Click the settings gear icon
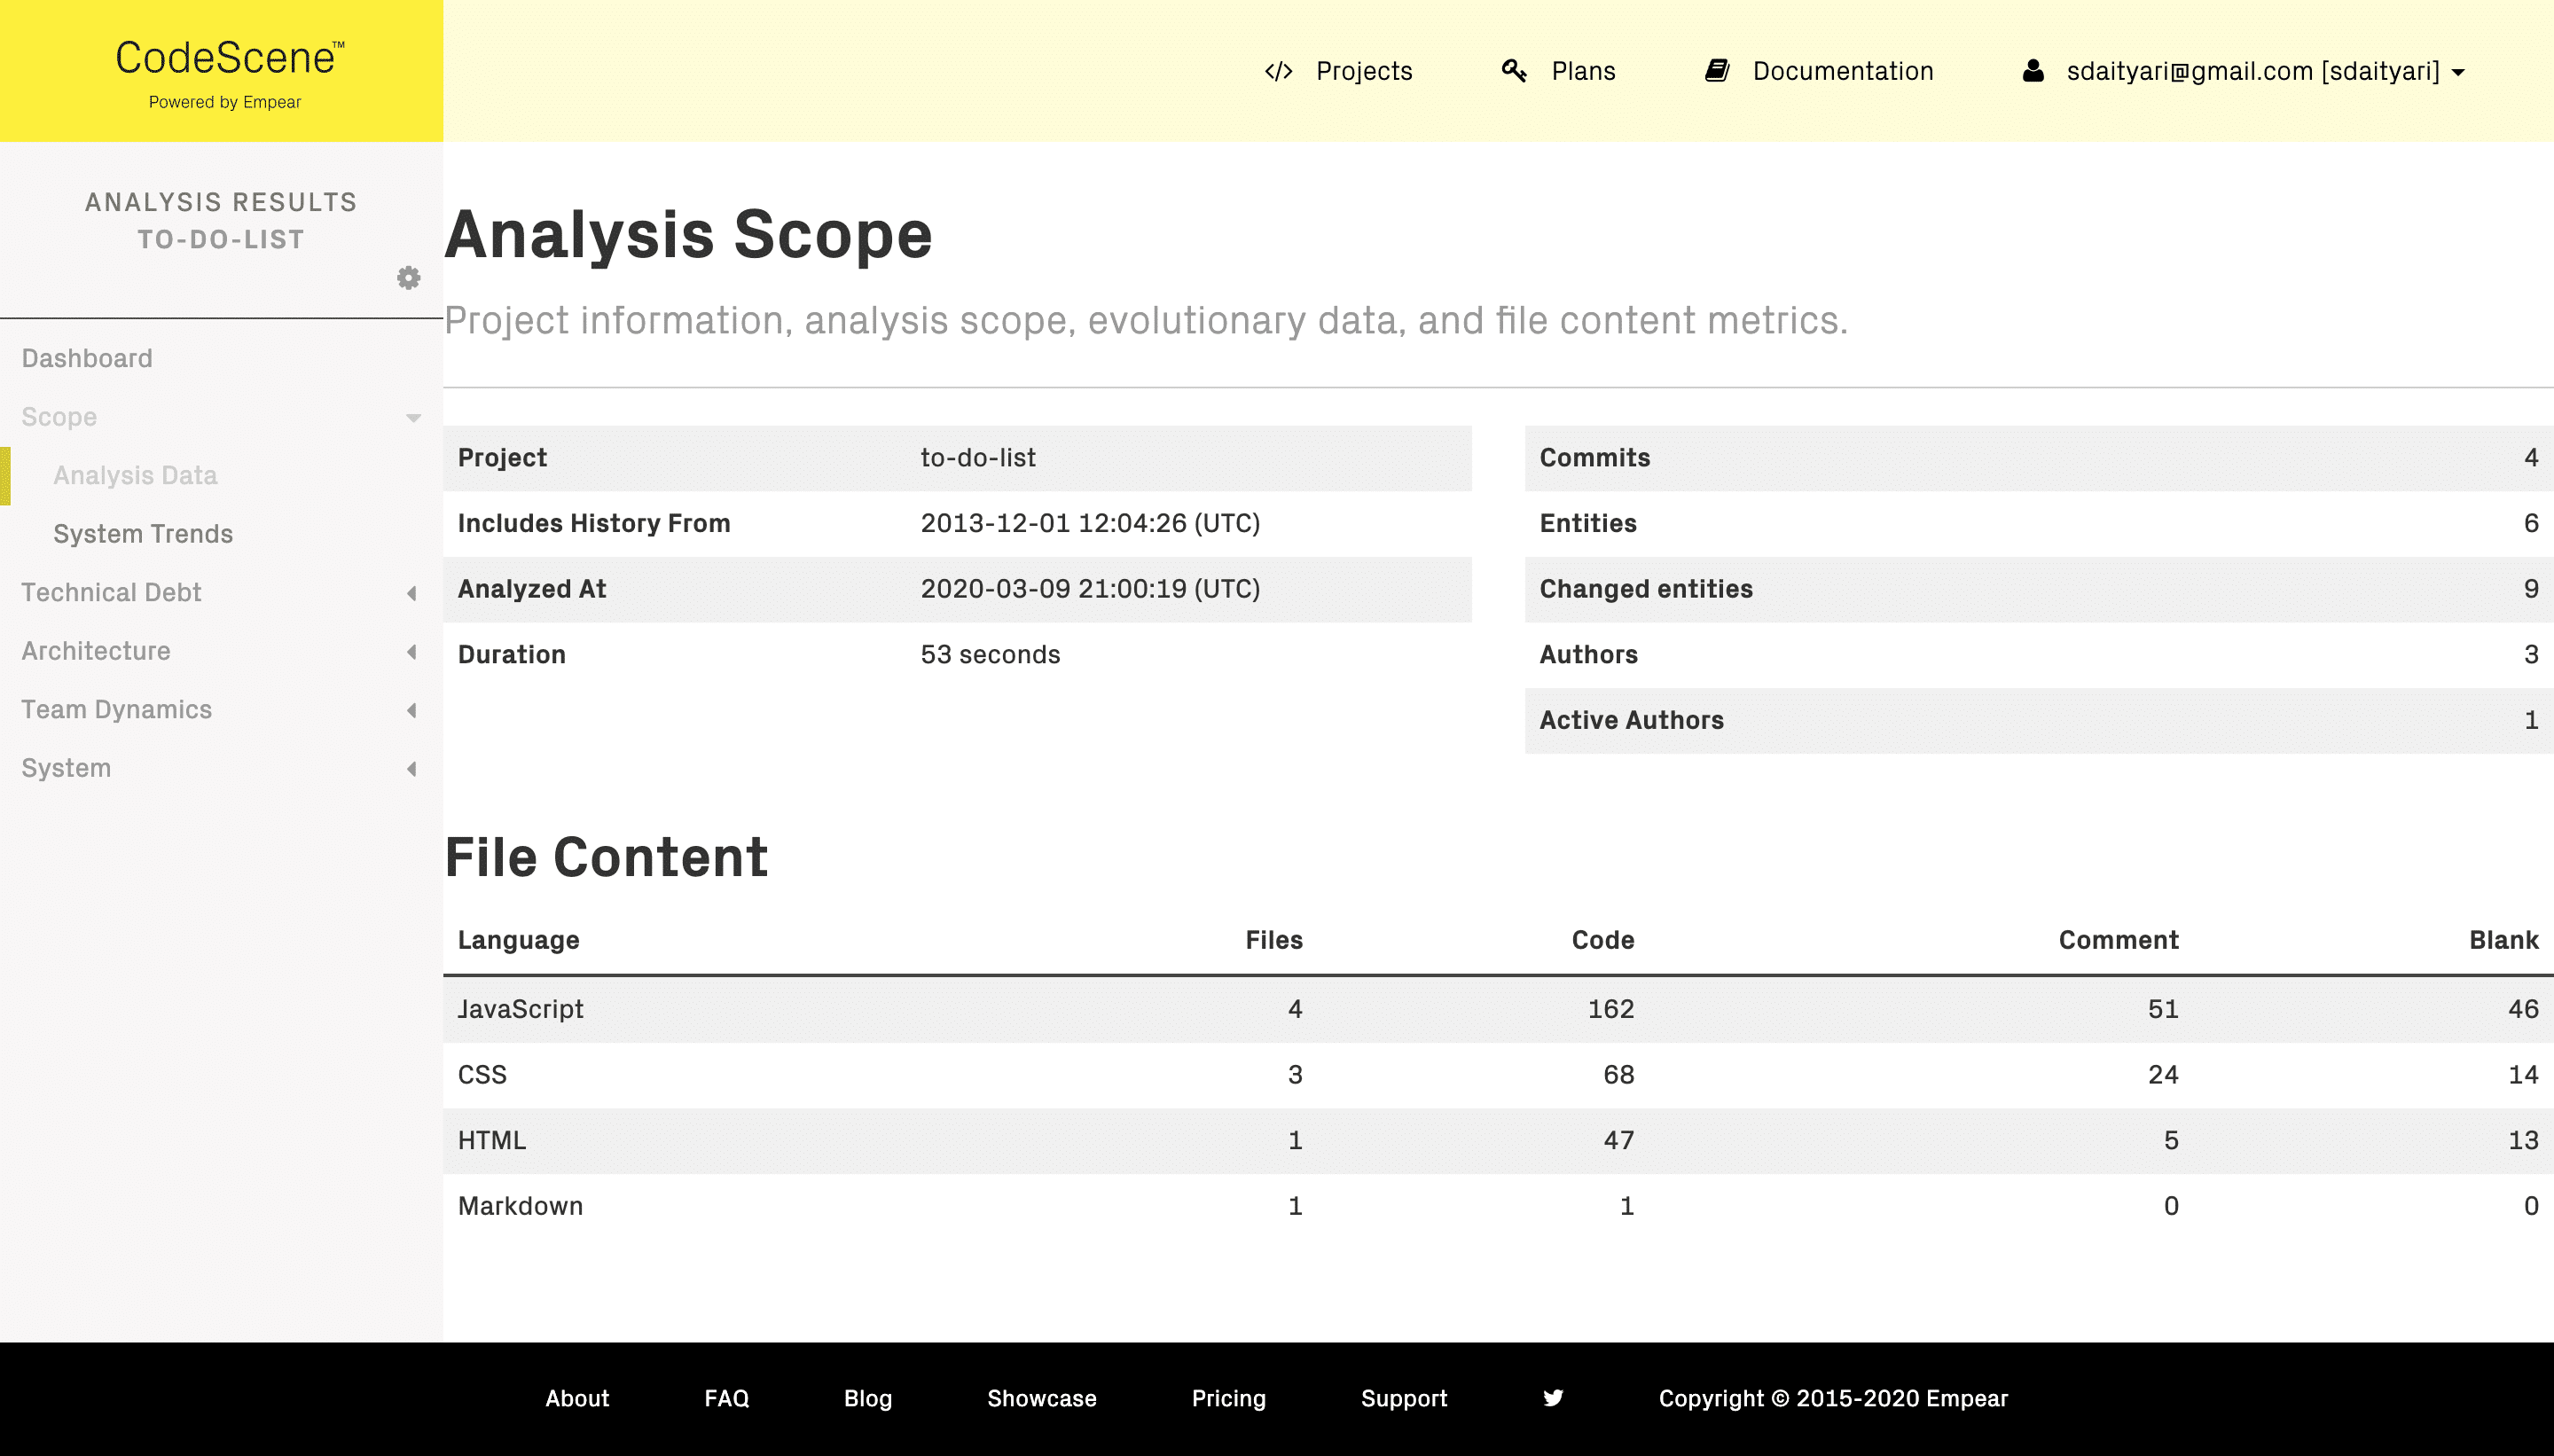The width and height of the screenshot is (2554, 1456). pos(407,278)
